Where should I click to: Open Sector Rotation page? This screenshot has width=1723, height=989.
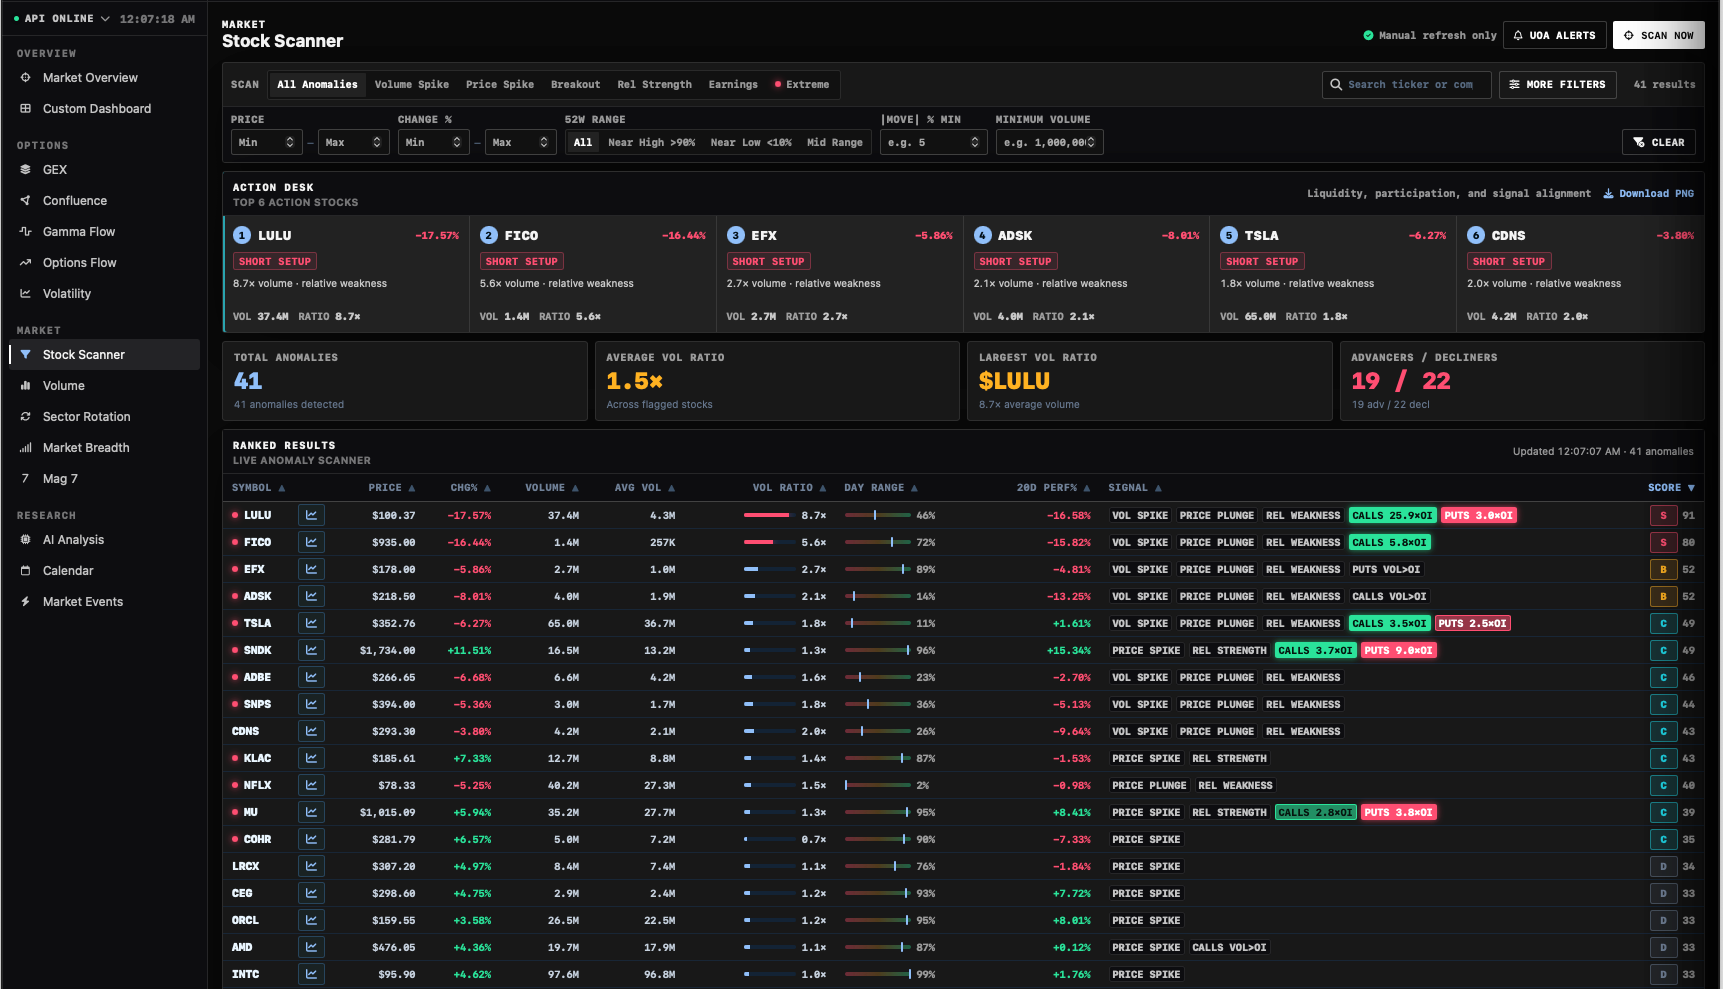(104, 417)
